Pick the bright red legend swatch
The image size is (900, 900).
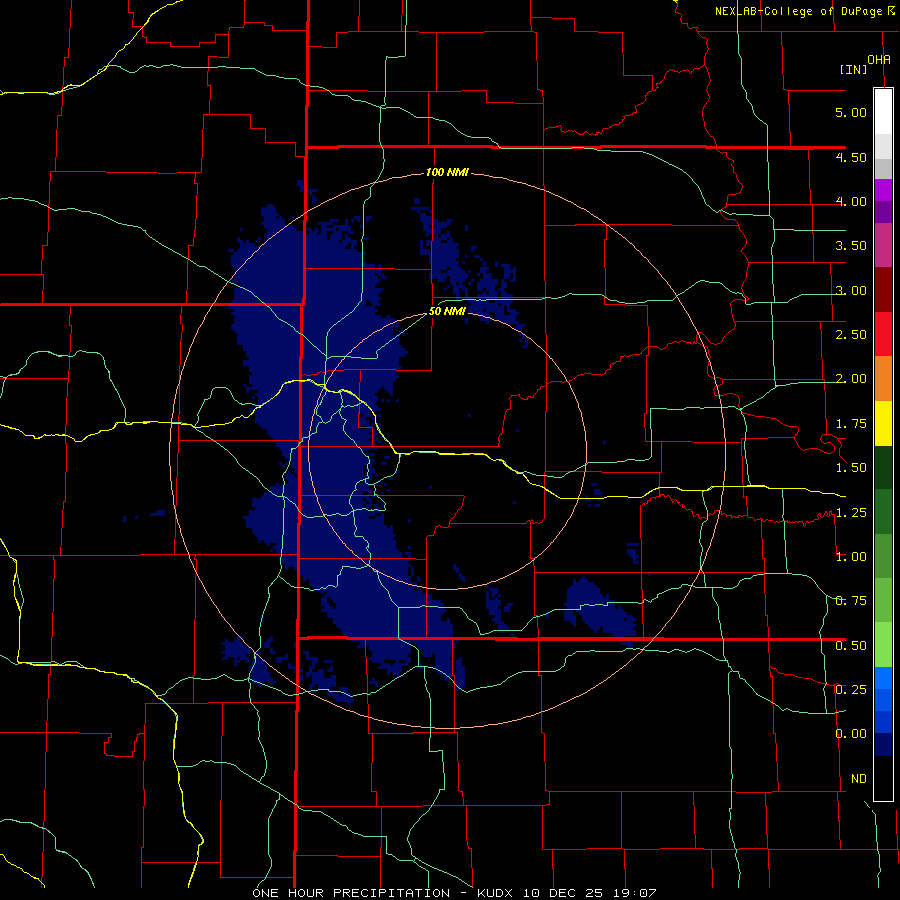(x=883, y=335)
